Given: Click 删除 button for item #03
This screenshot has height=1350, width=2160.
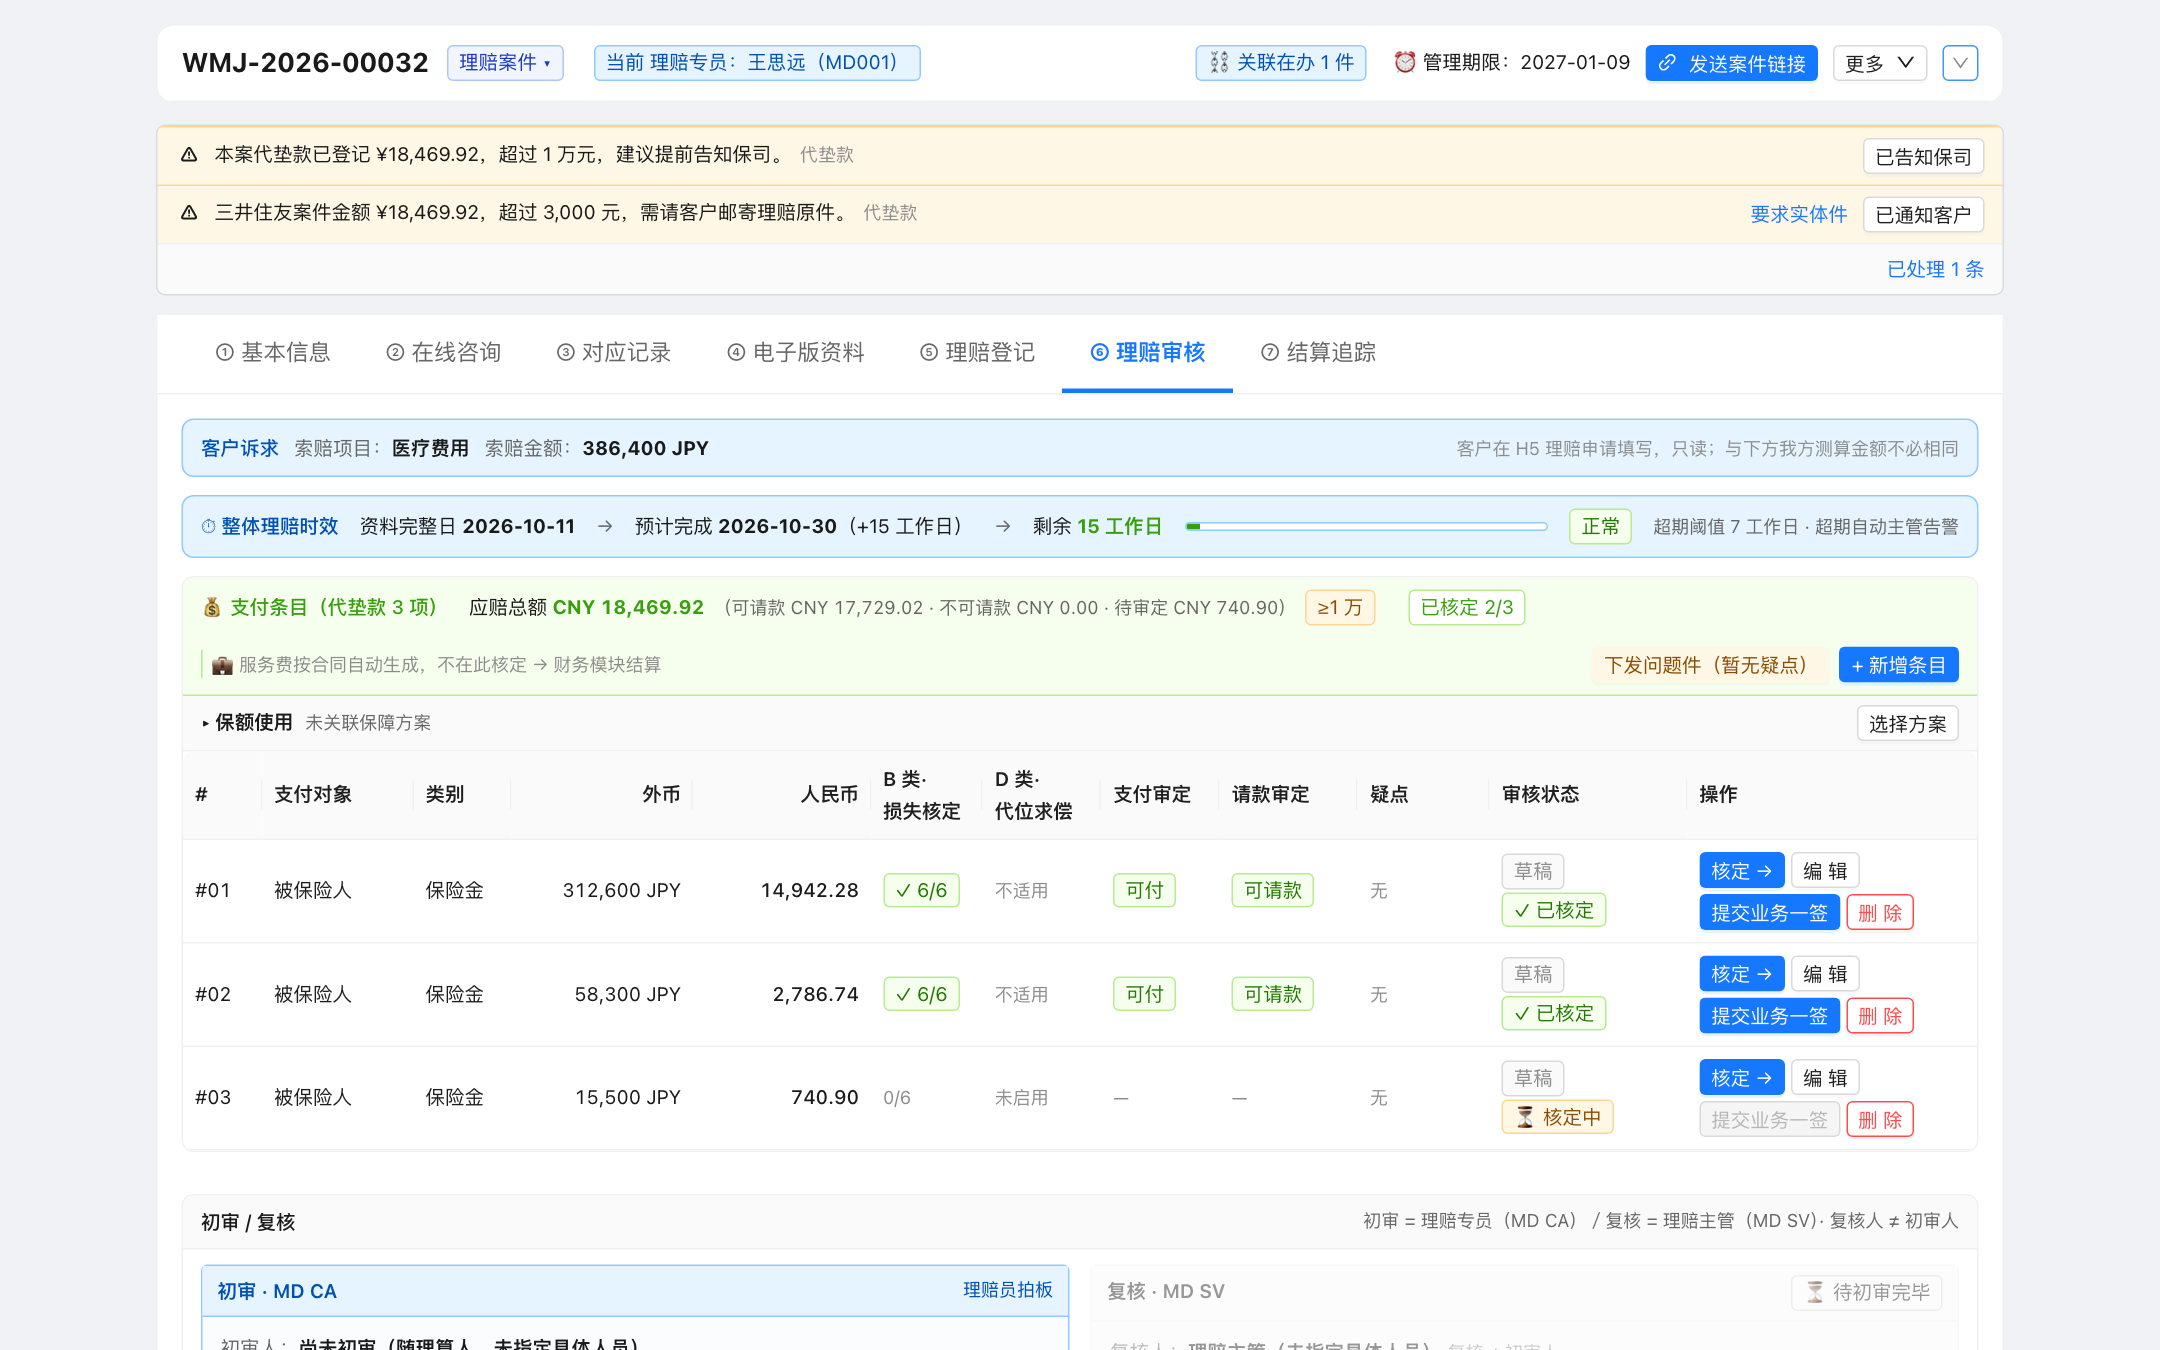Looking at the screenshot, I should click(x=1880, y=1120).
